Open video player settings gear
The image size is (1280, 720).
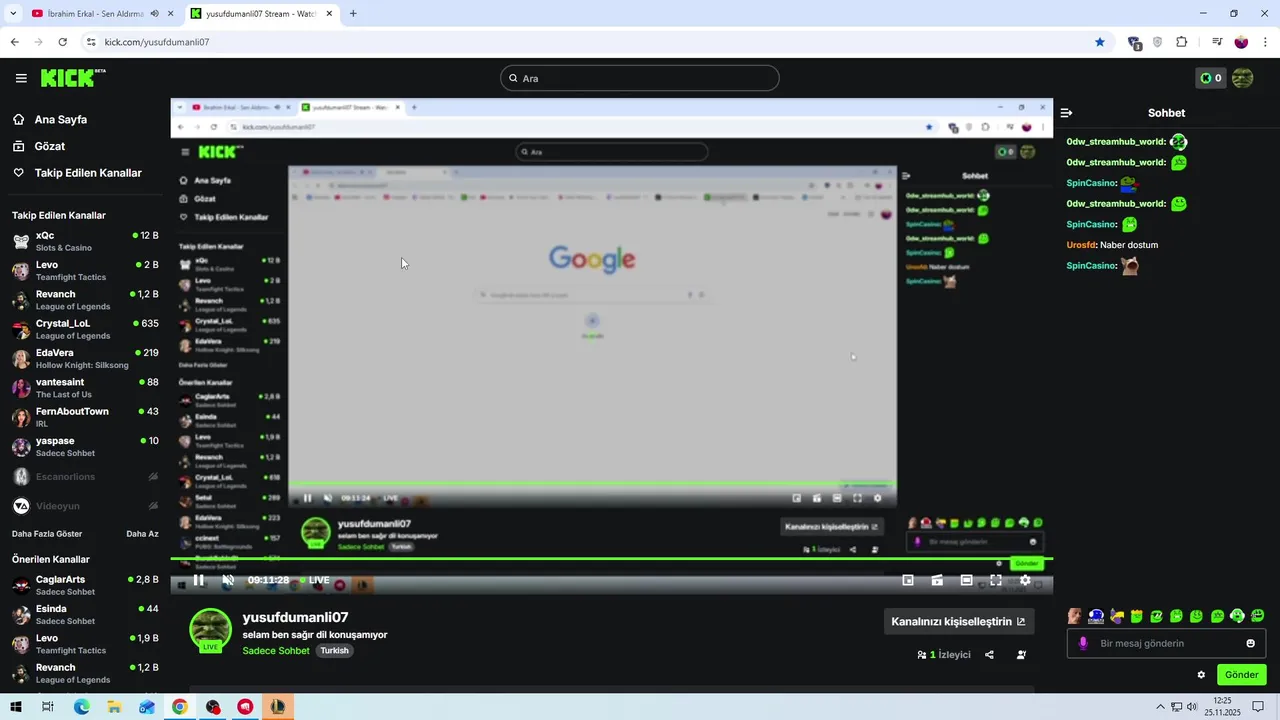pos(1025,580)
